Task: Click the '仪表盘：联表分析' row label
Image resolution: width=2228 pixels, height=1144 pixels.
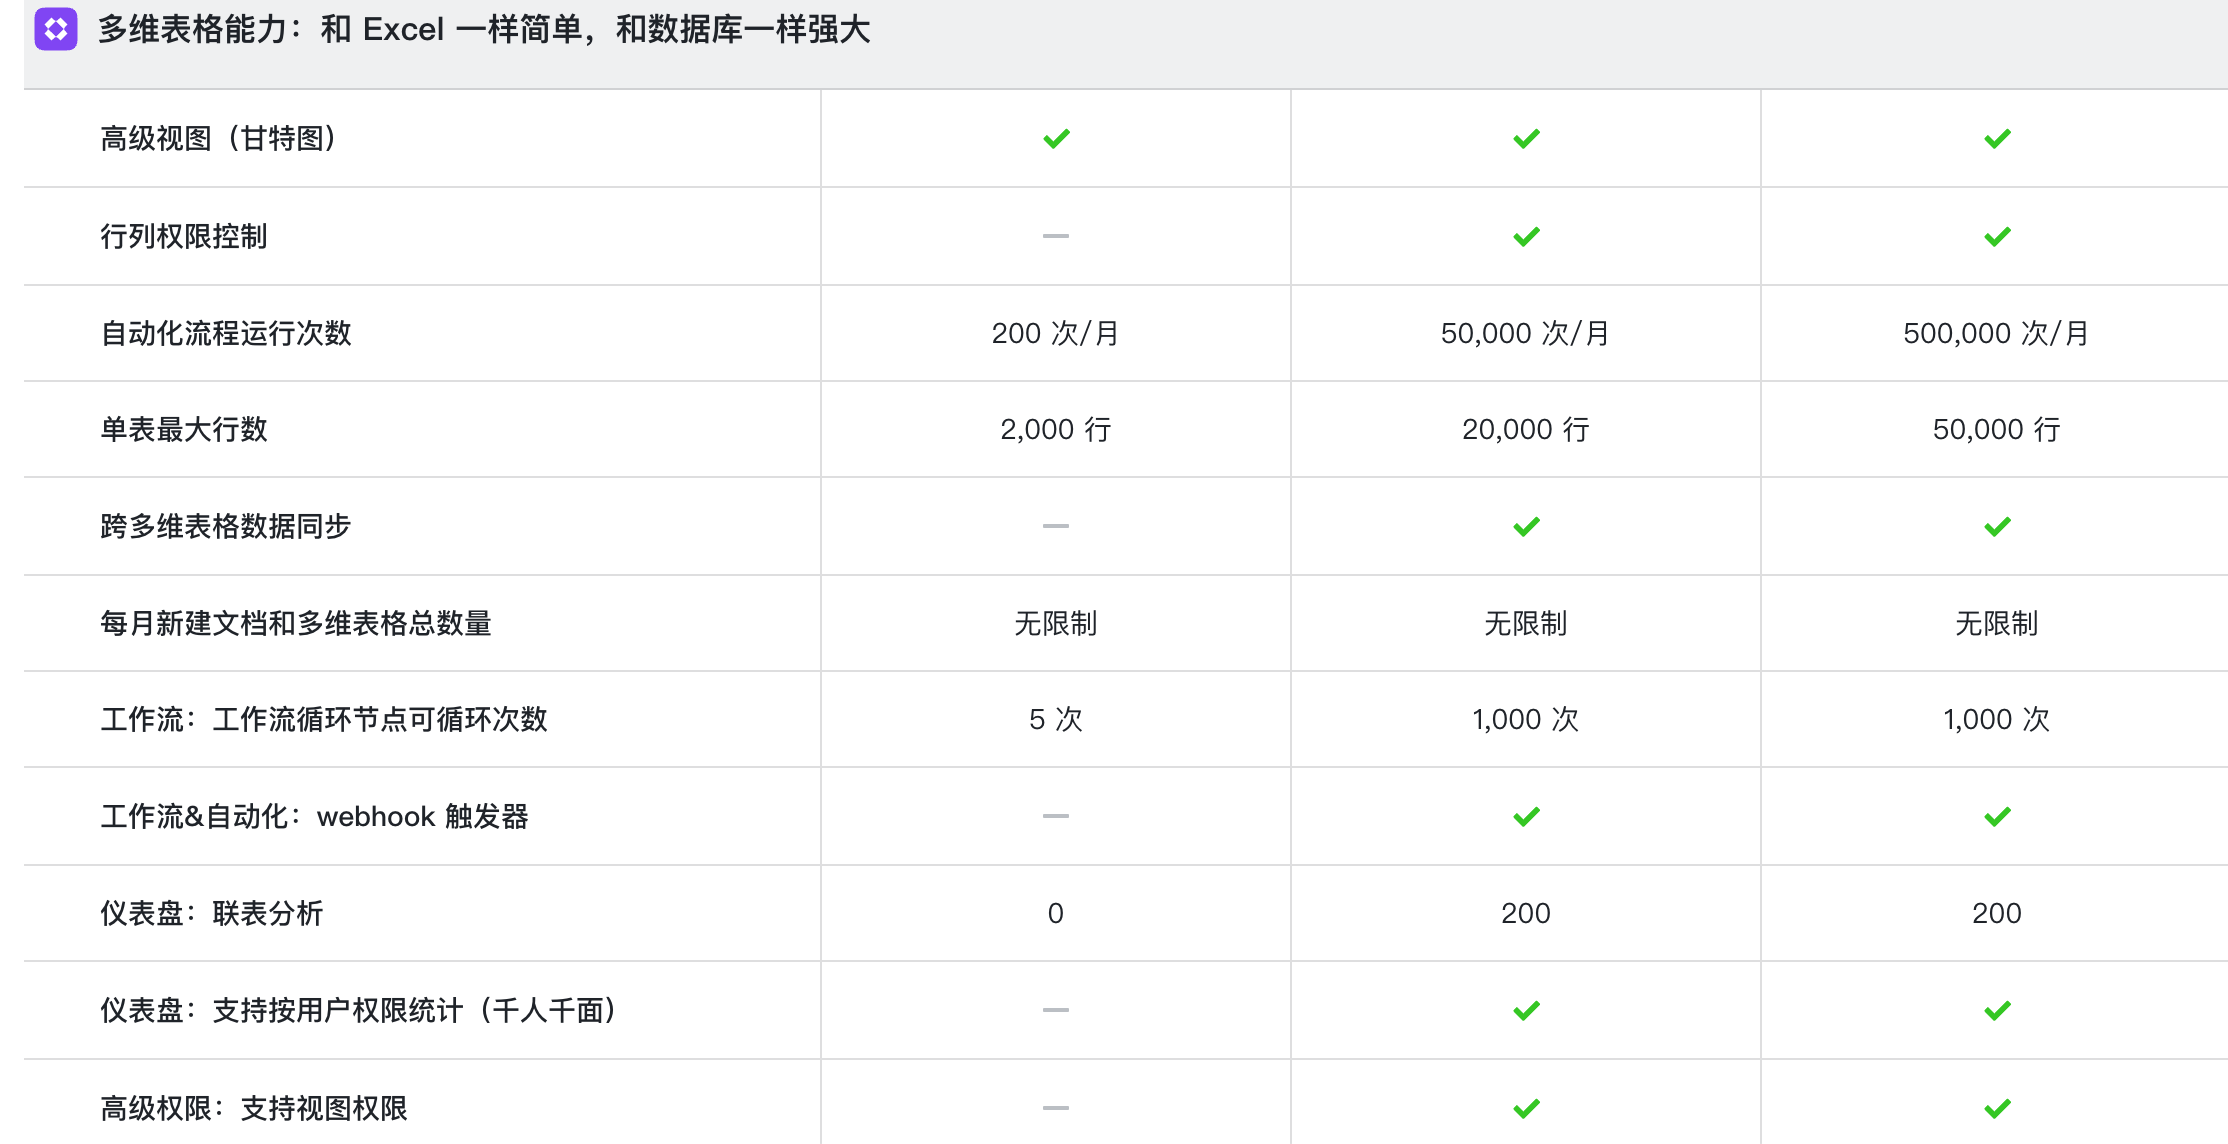Action: [x=212, y=913]
